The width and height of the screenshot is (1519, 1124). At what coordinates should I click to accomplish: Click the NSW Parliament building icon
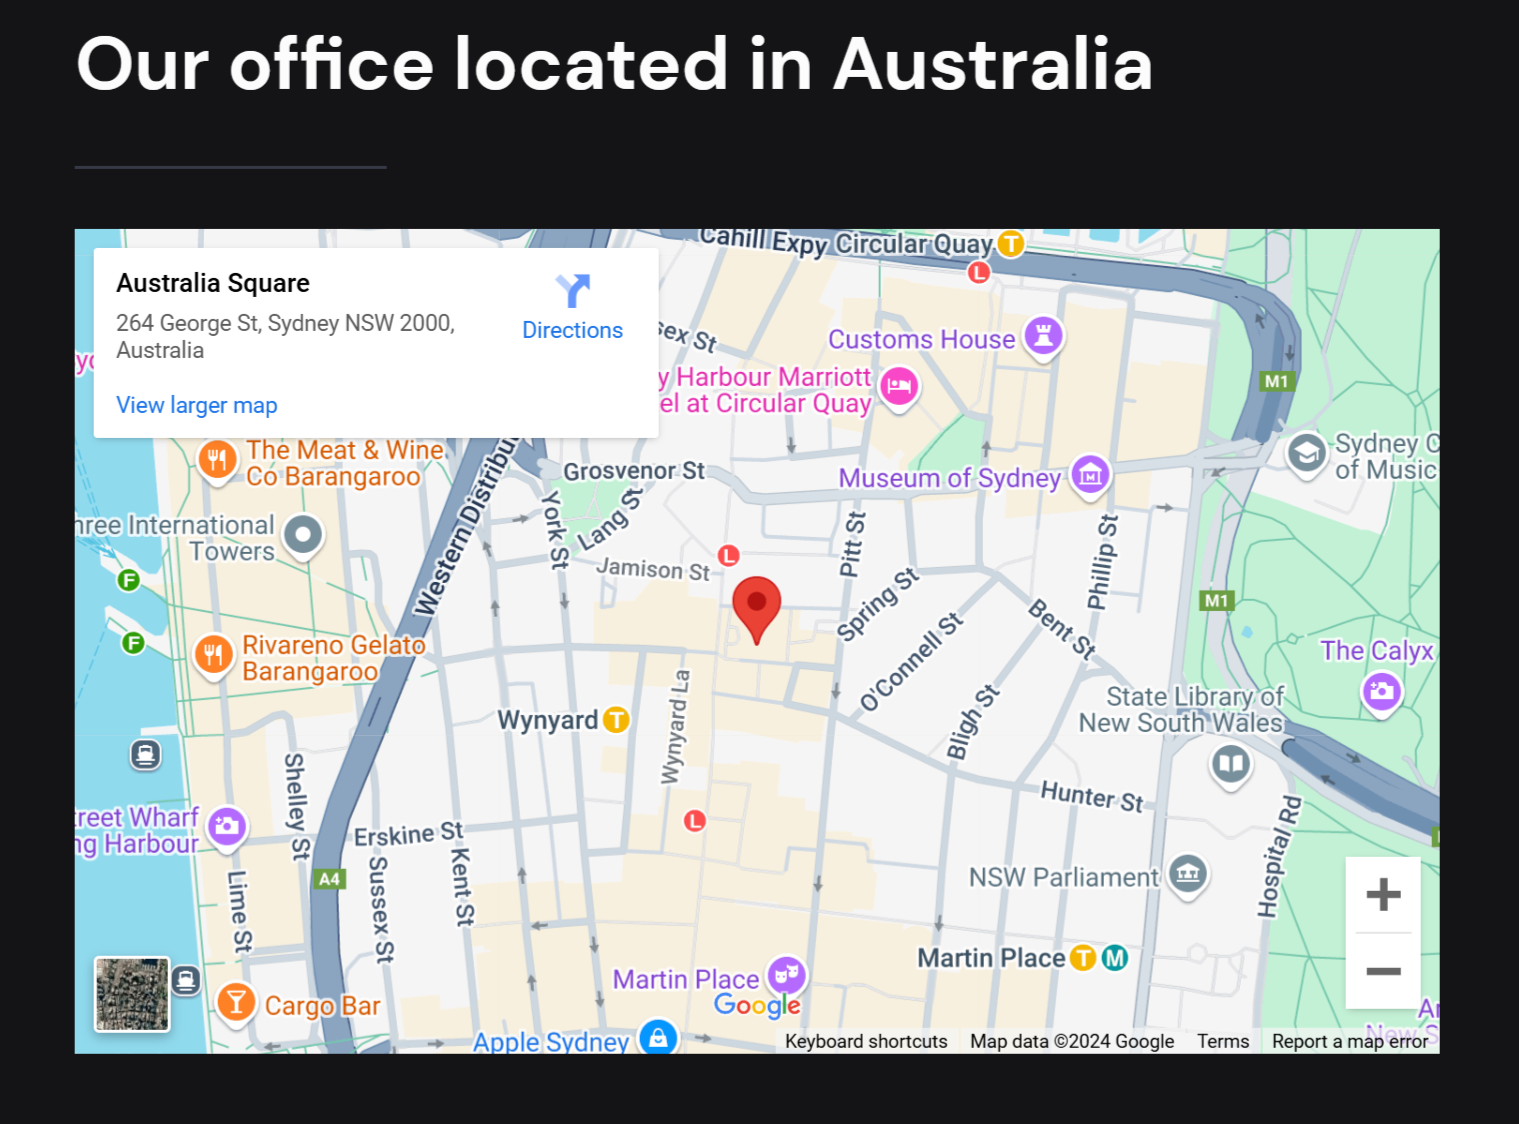[1188, 875]
